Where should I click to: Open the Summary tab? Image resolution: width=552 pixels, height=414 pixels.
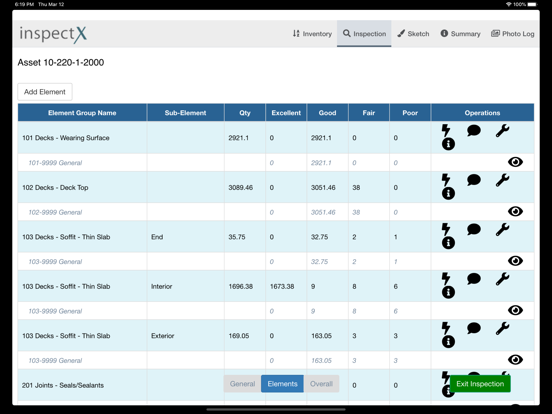click(x=460, y=34)
